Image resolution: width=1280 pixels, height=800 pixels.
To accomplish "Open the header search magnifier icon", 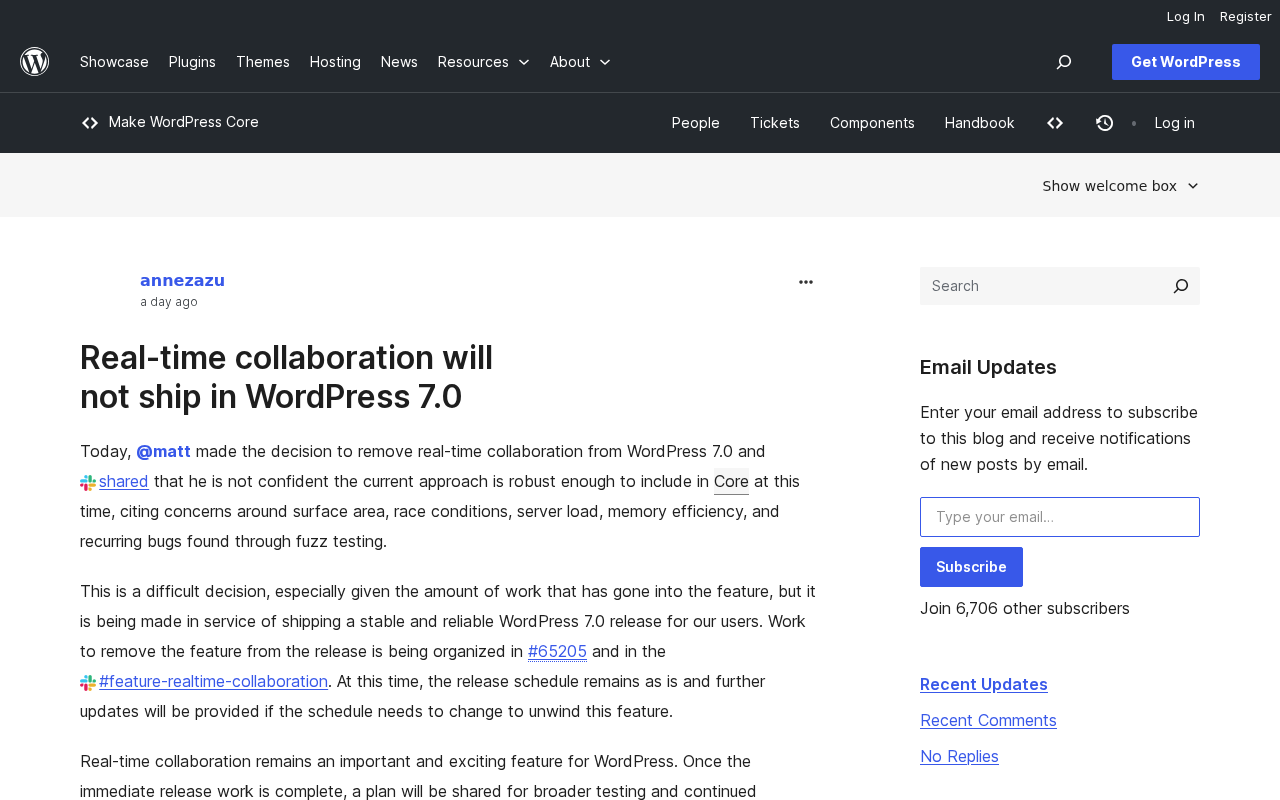I will (1064, 62).
